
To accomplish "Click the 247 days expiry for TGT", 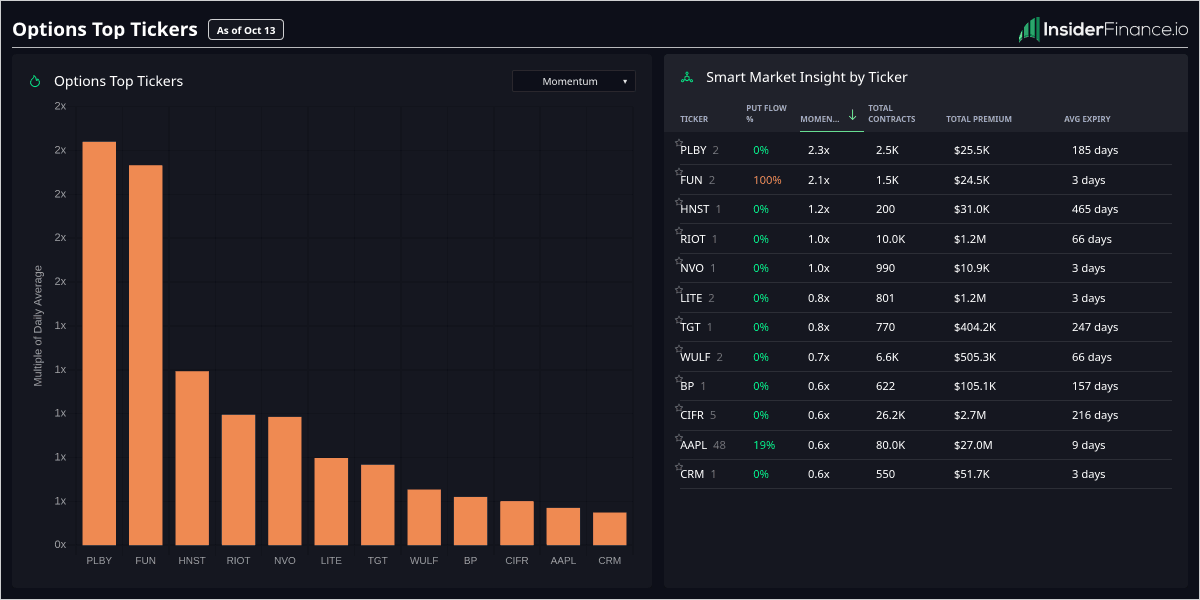I will pos(1095,327).
